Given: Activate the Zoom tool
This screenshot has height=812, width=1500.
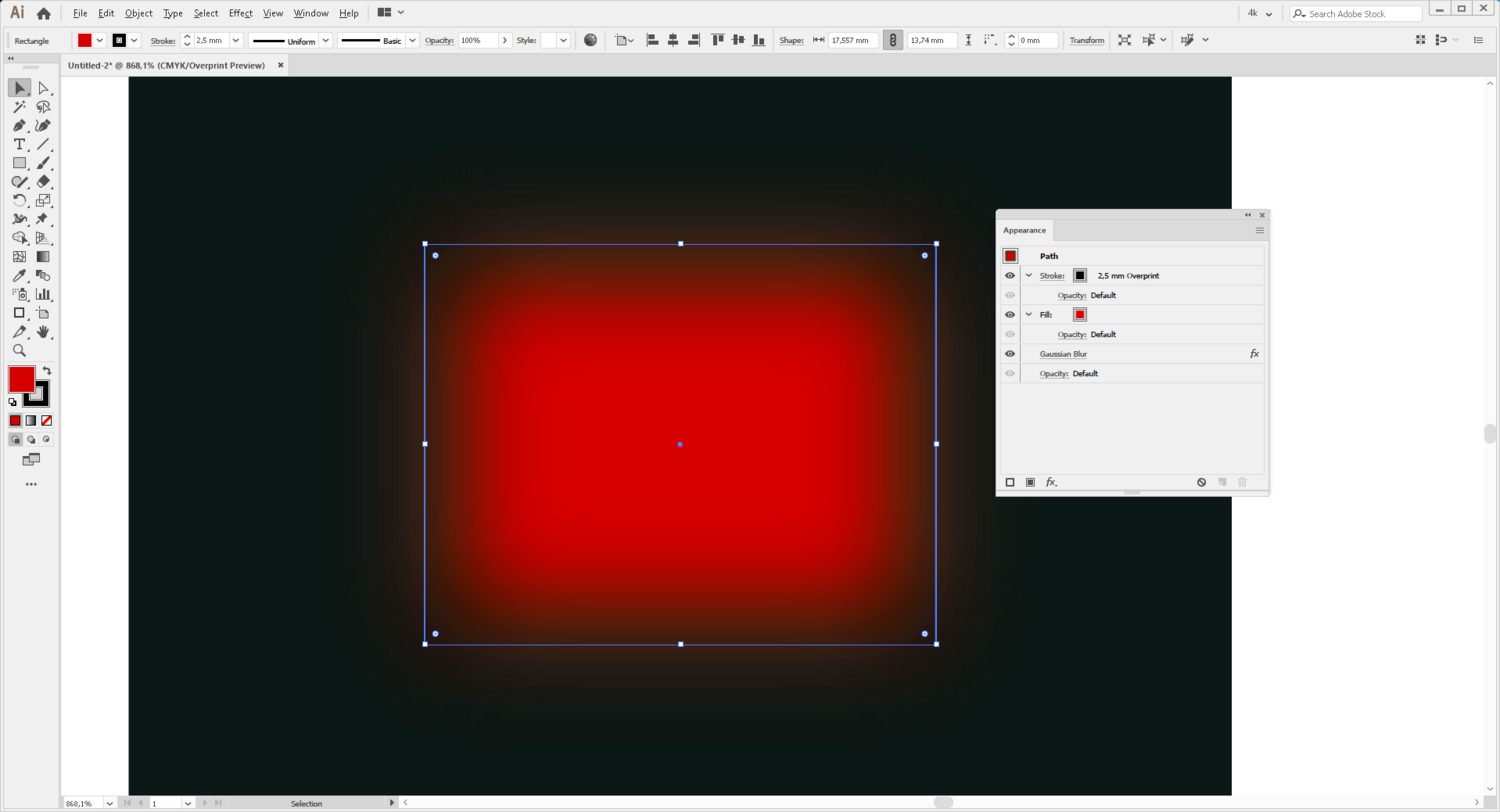Looking at the screenshot, I should tap(19, 351).
